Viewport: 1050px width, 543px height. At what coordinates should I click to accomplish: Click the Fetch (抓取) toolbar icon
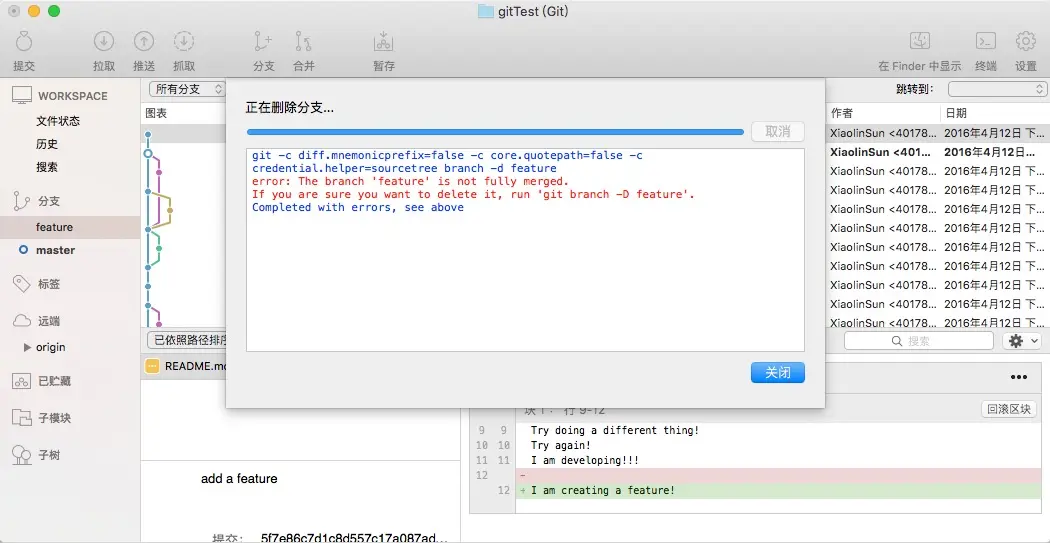pyautogui.click(x=183, y=42)
